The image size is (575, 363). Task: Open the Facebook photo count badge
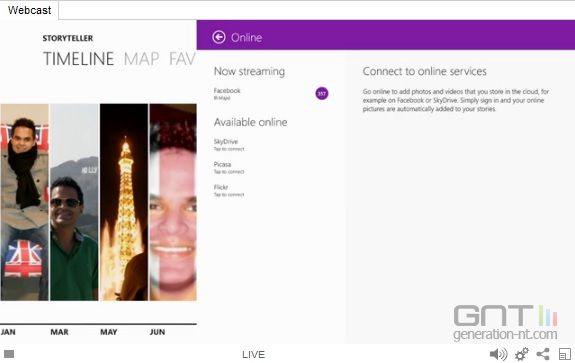click(x=322, y=94)
